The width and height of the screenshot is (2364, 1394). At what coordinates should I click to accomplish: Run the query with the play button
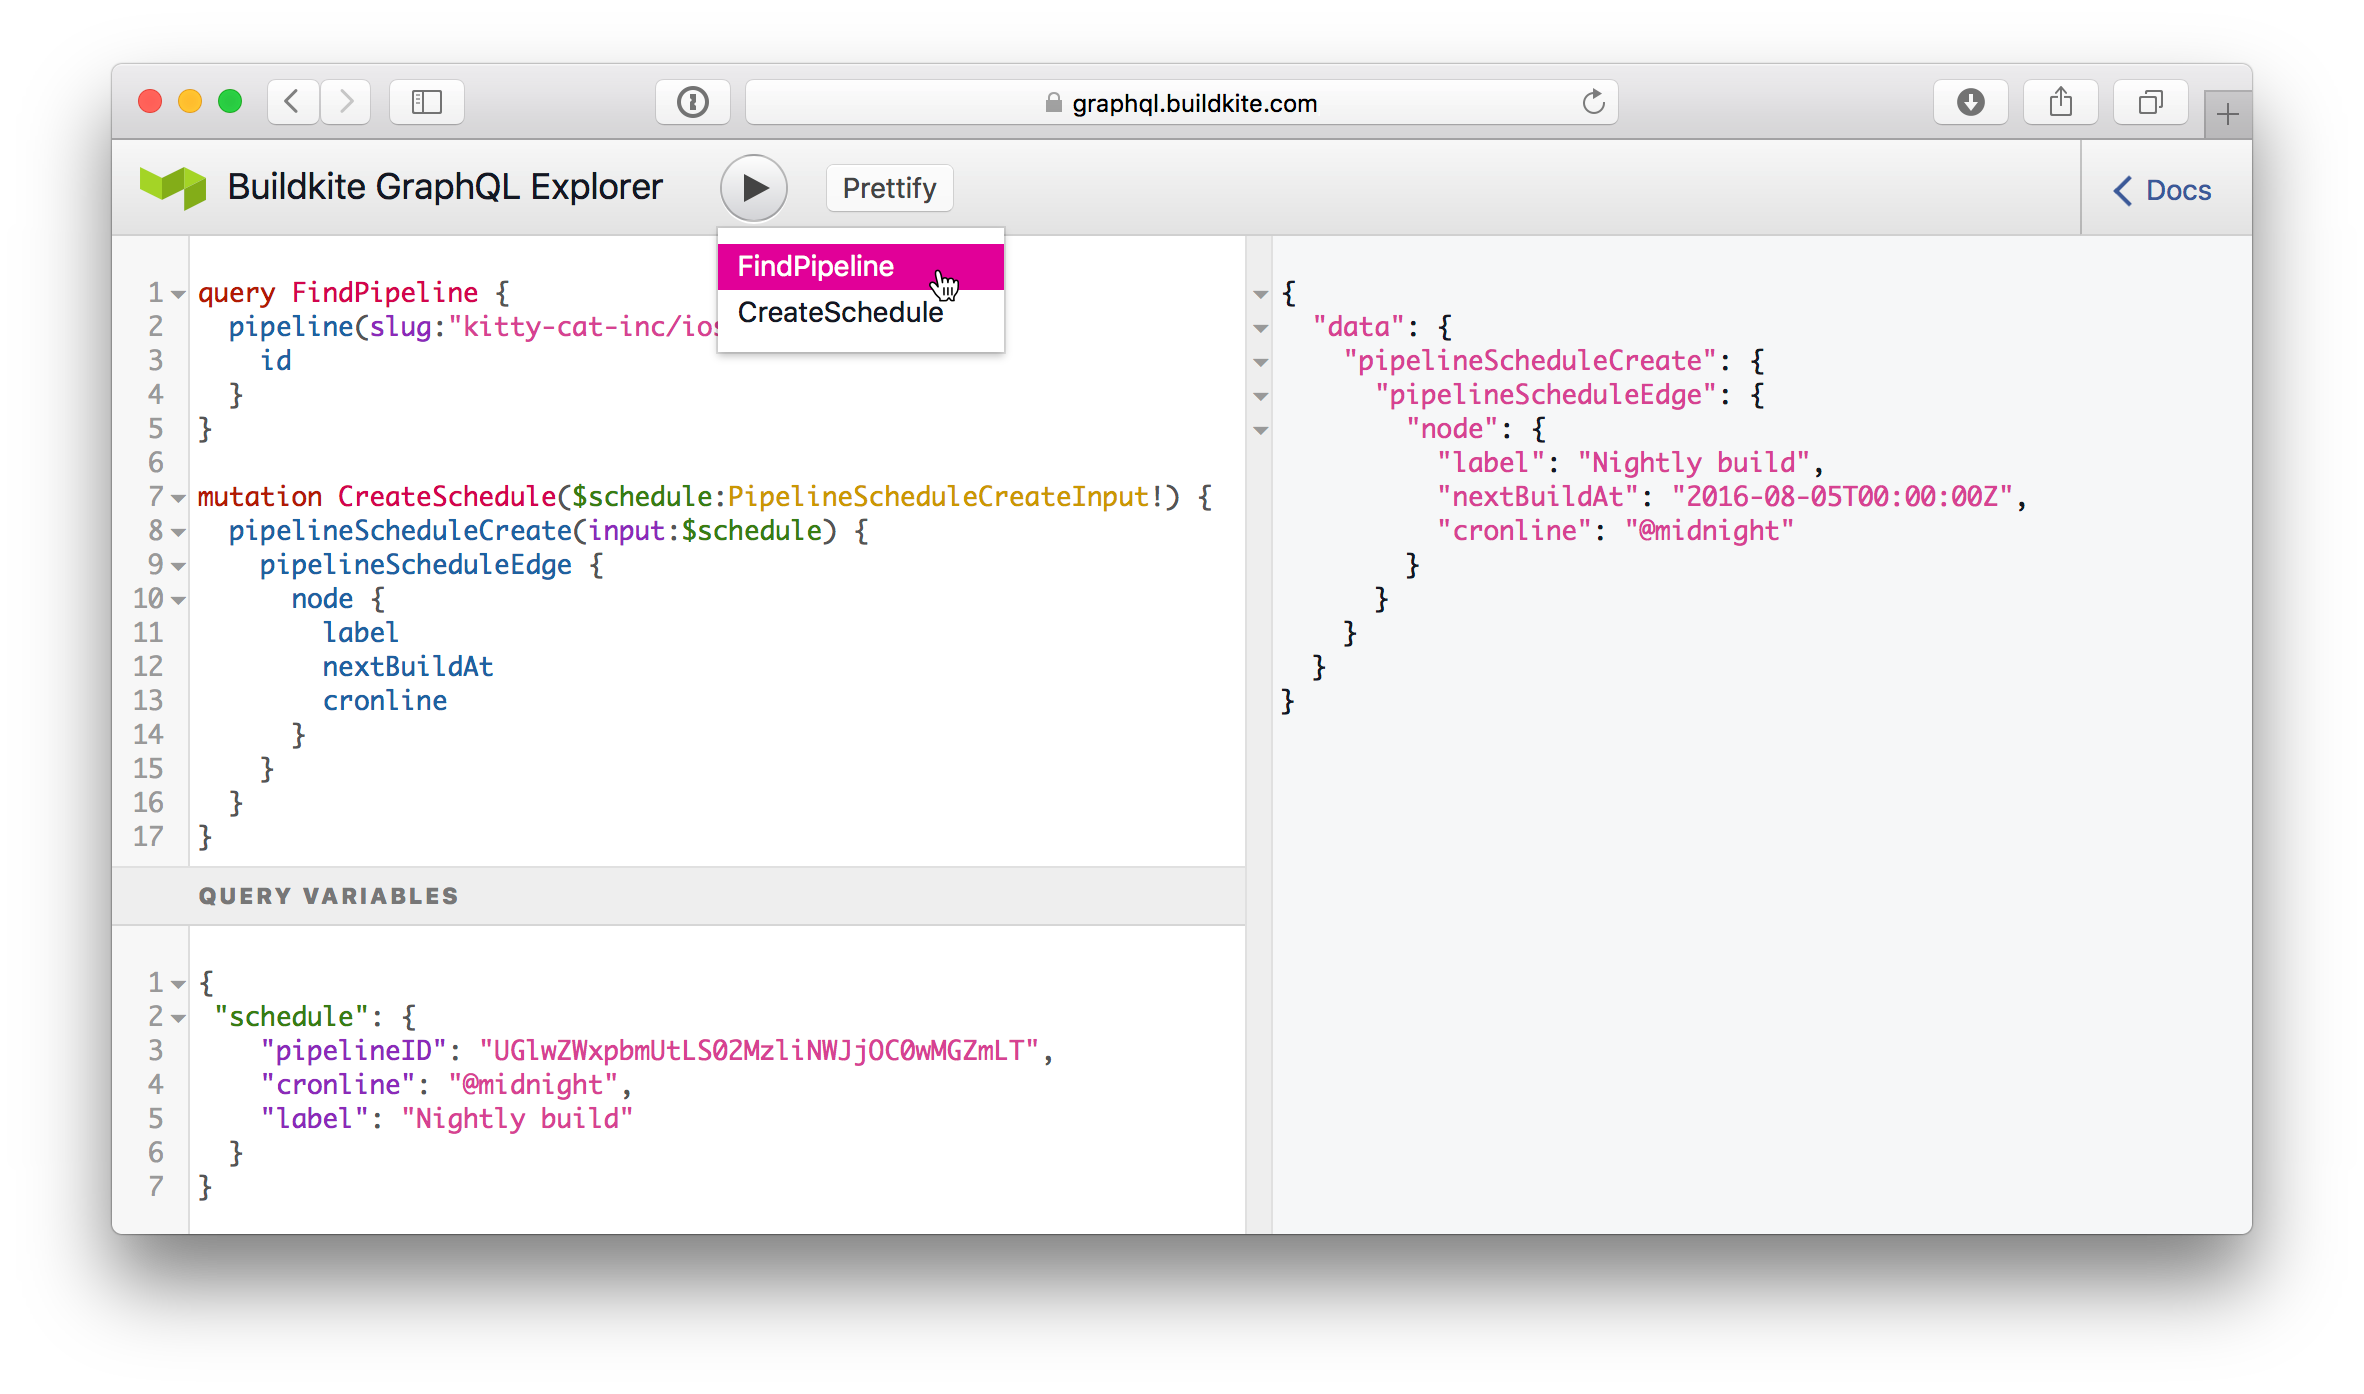pyautogui.click(x=754, y=188)
